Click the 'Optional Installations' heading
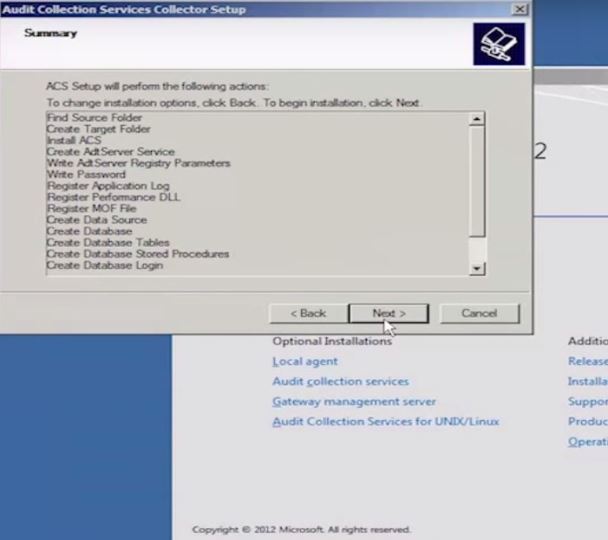The height and width of the screenshot is (540, 608). (332, 341)
